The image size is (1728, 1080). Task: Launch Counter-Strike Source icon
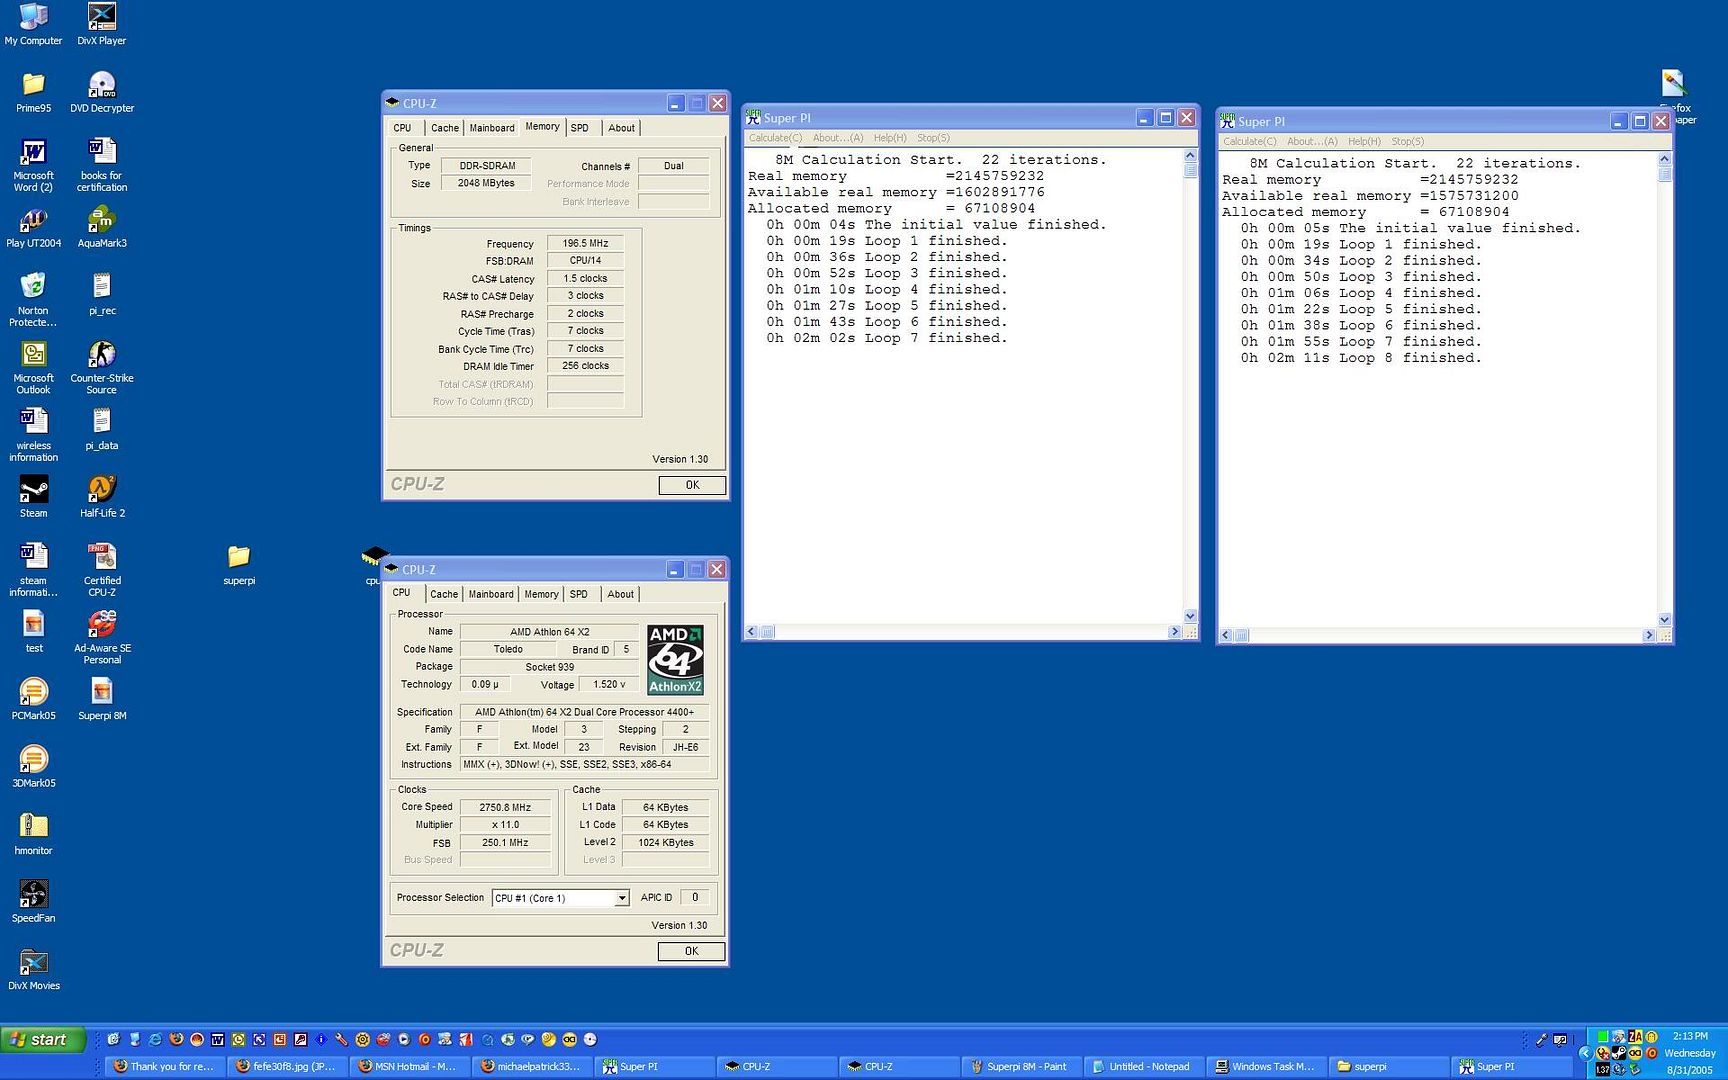click(x=101, y=367)
